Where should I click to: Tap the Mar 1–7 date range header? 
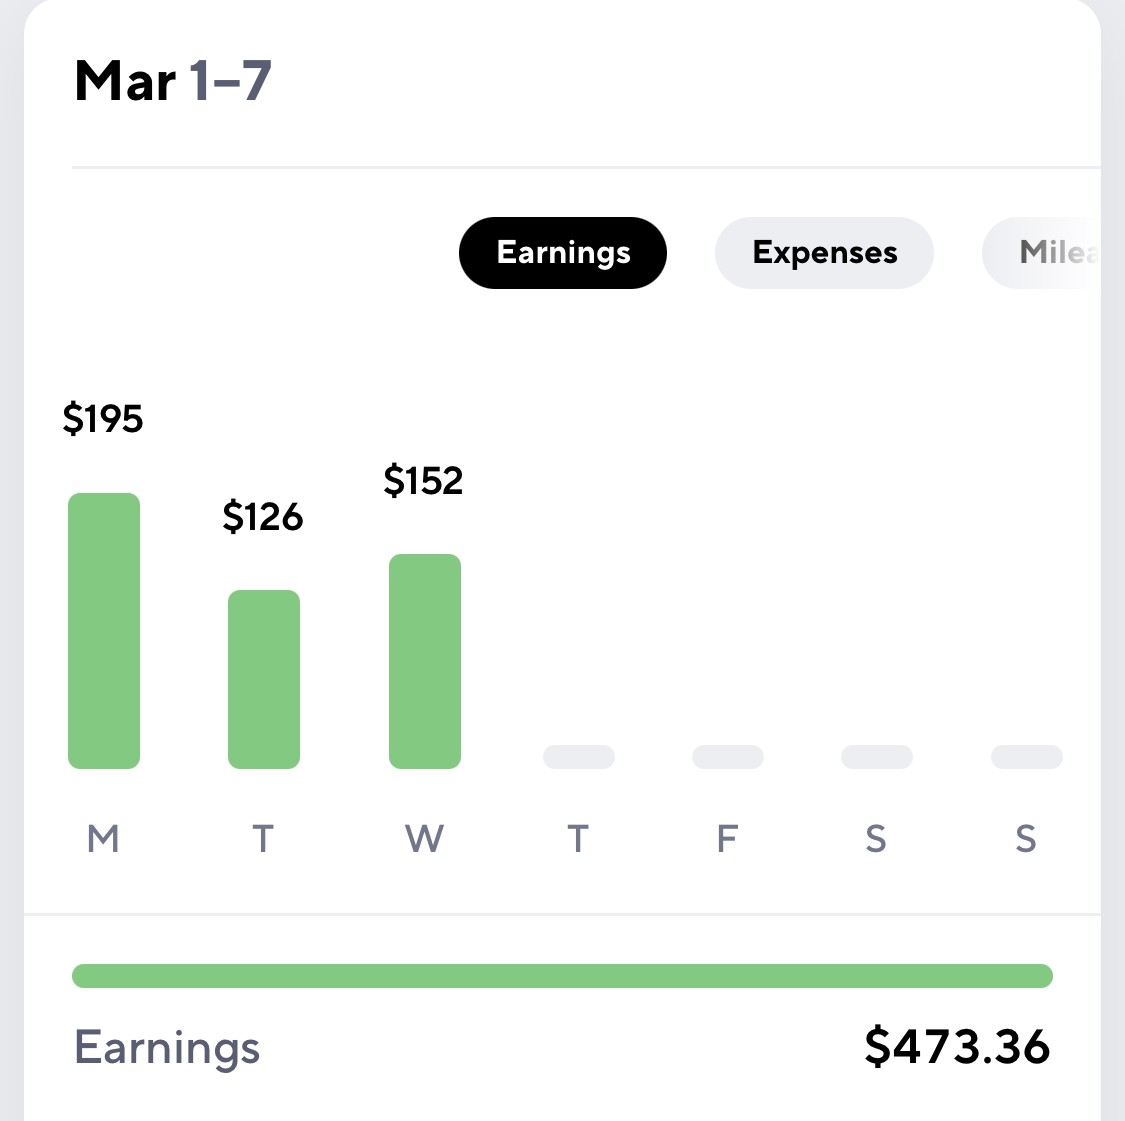click(173, 81)
